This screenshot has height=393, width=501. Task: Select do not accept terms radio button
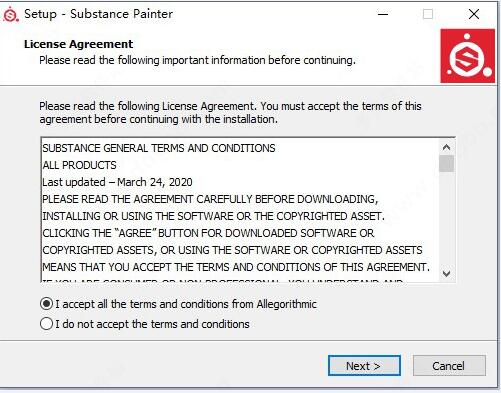(46, 324)
